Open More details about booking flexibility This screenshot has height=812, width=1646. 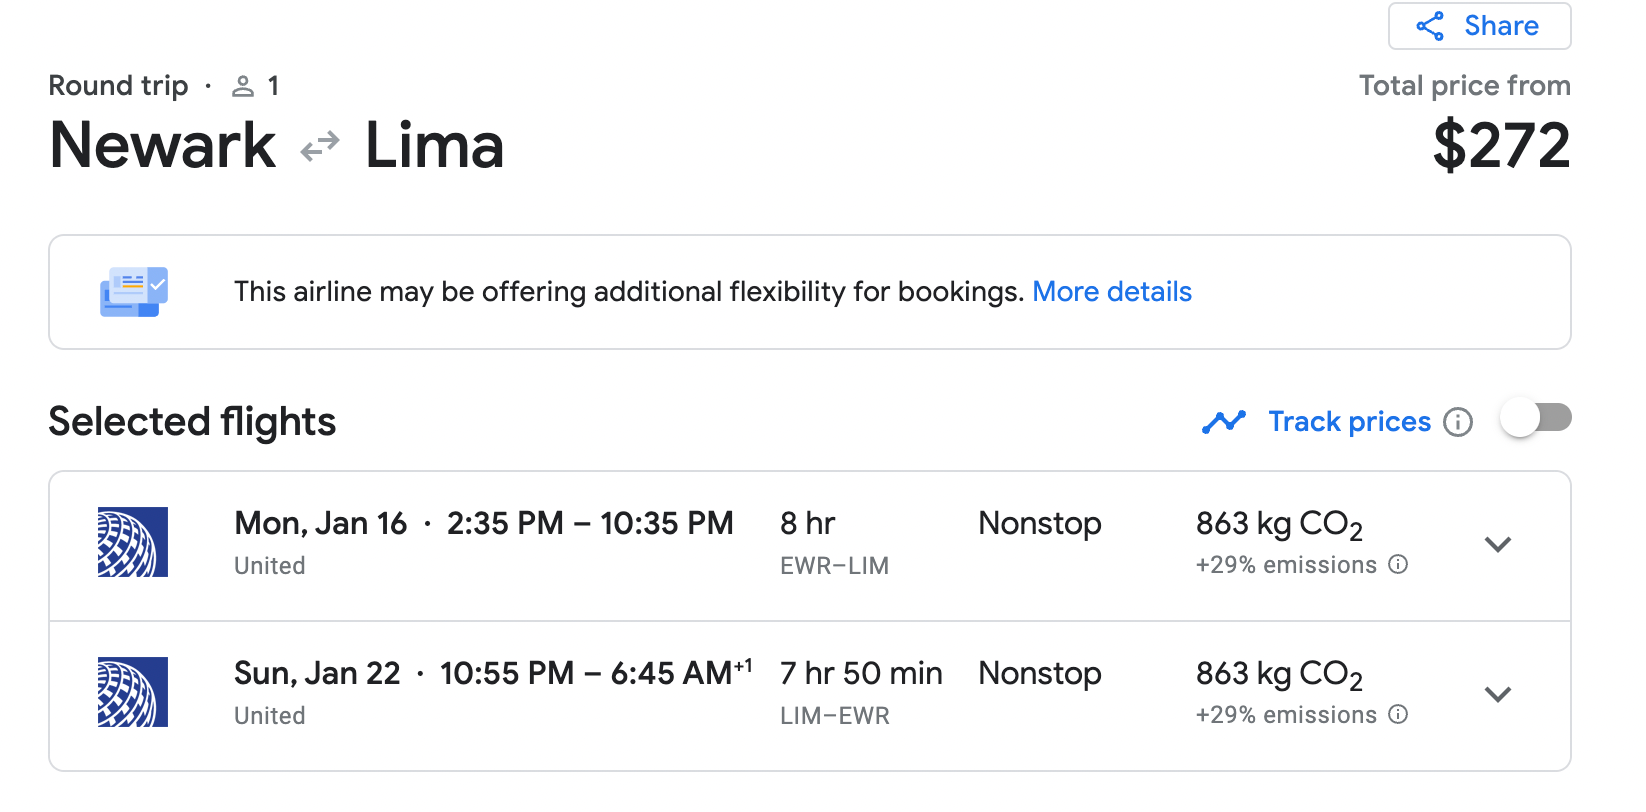pyautogui.click(x=1112, y=291)
